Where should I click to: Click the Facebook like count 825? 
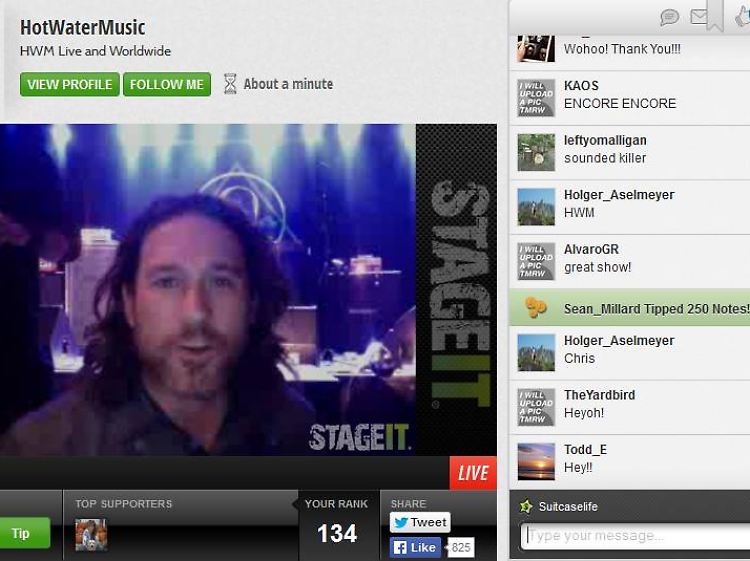(x=461, y=547)
